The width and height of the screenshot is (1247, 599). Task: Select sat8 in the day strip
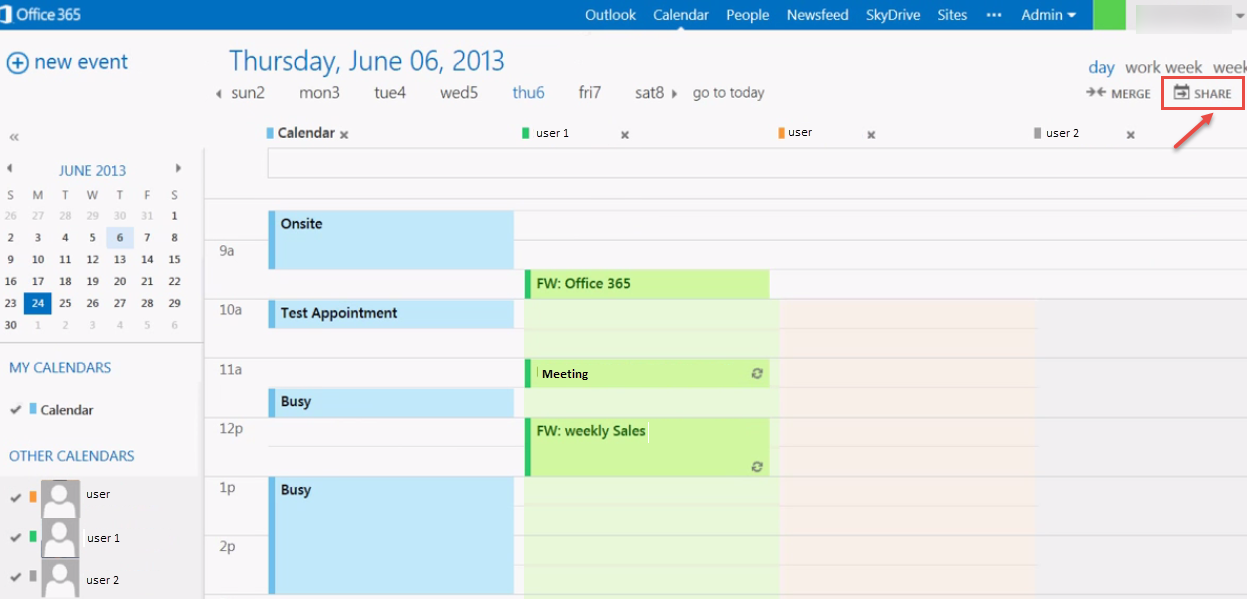pyautogui.click(x=650, y=93)
